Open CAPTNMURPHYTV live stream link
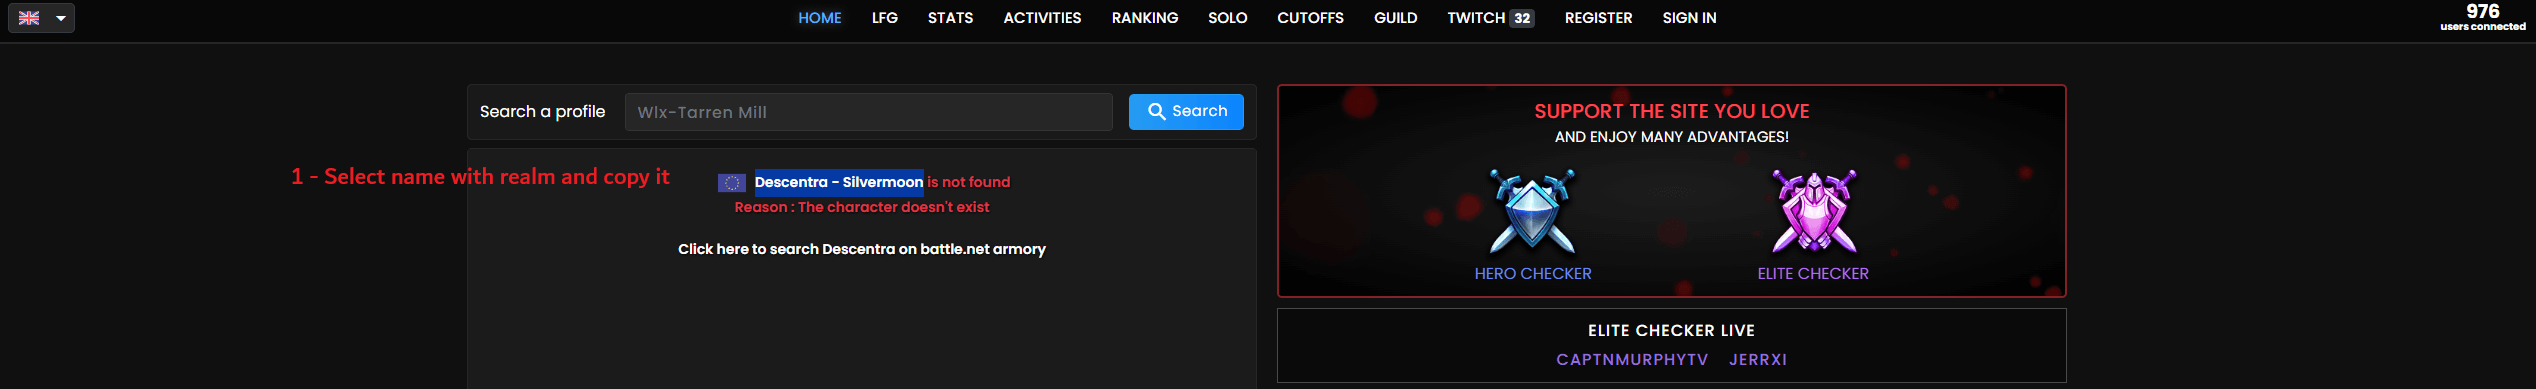2536x389 pixels. pyautogui.click(x=1632, y=360)
